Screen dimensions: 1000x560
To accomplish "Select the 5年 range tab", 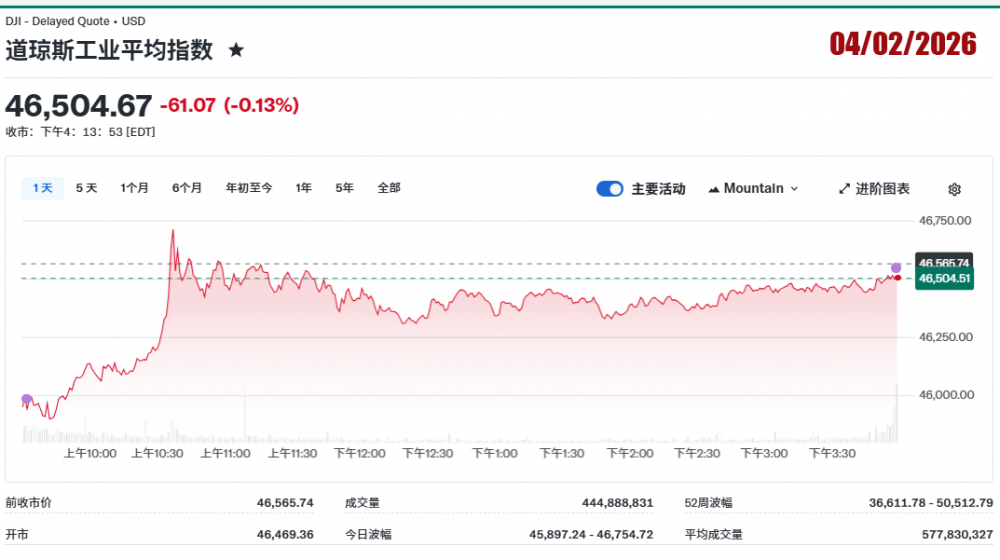I will coord(344,188).
